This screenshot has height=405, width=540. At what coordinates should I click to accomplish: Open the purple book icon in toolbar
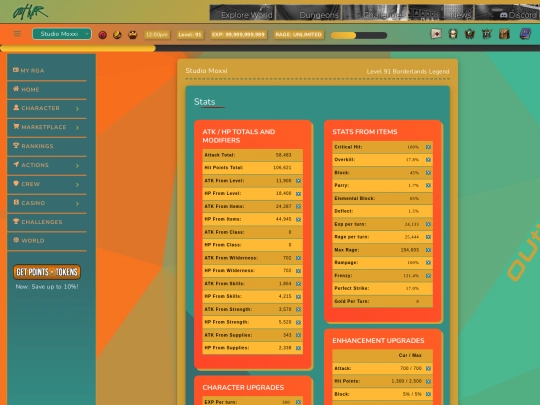525,34
